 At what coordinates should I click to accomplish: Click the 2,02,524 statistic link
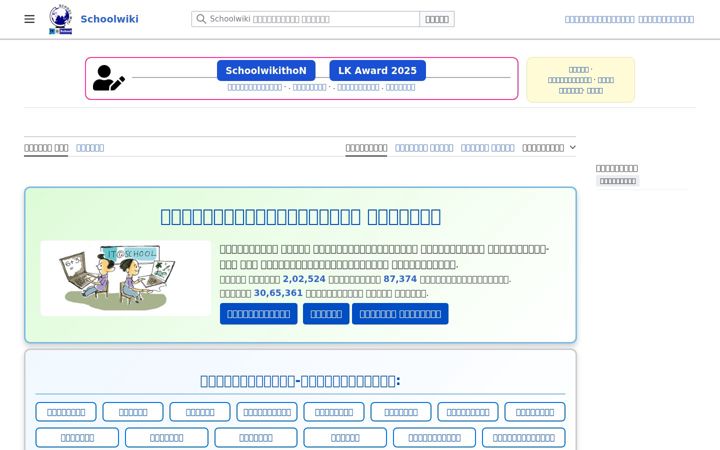click(x=304, y=279)
